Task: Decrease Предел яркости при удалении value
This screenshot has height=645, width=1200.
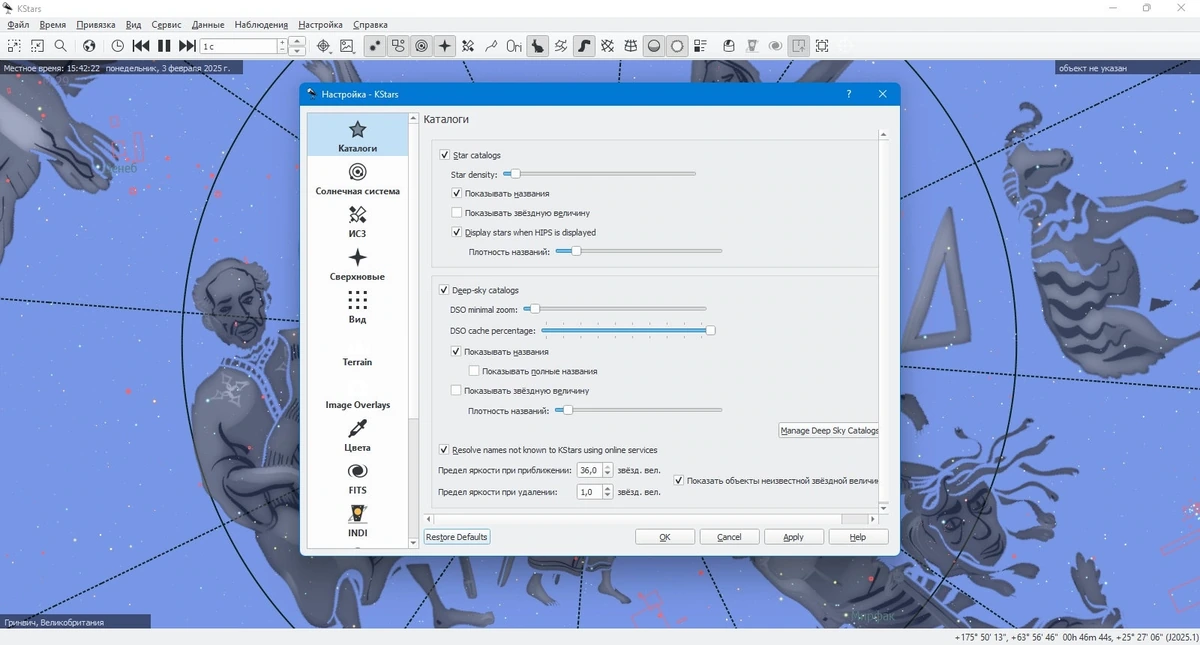Action: 607,496
